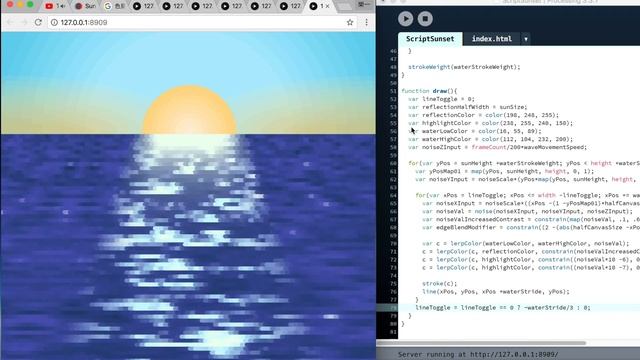Click line number 64 in gutter
Screen dimensions: 640x360
click(x=393, y=196)
